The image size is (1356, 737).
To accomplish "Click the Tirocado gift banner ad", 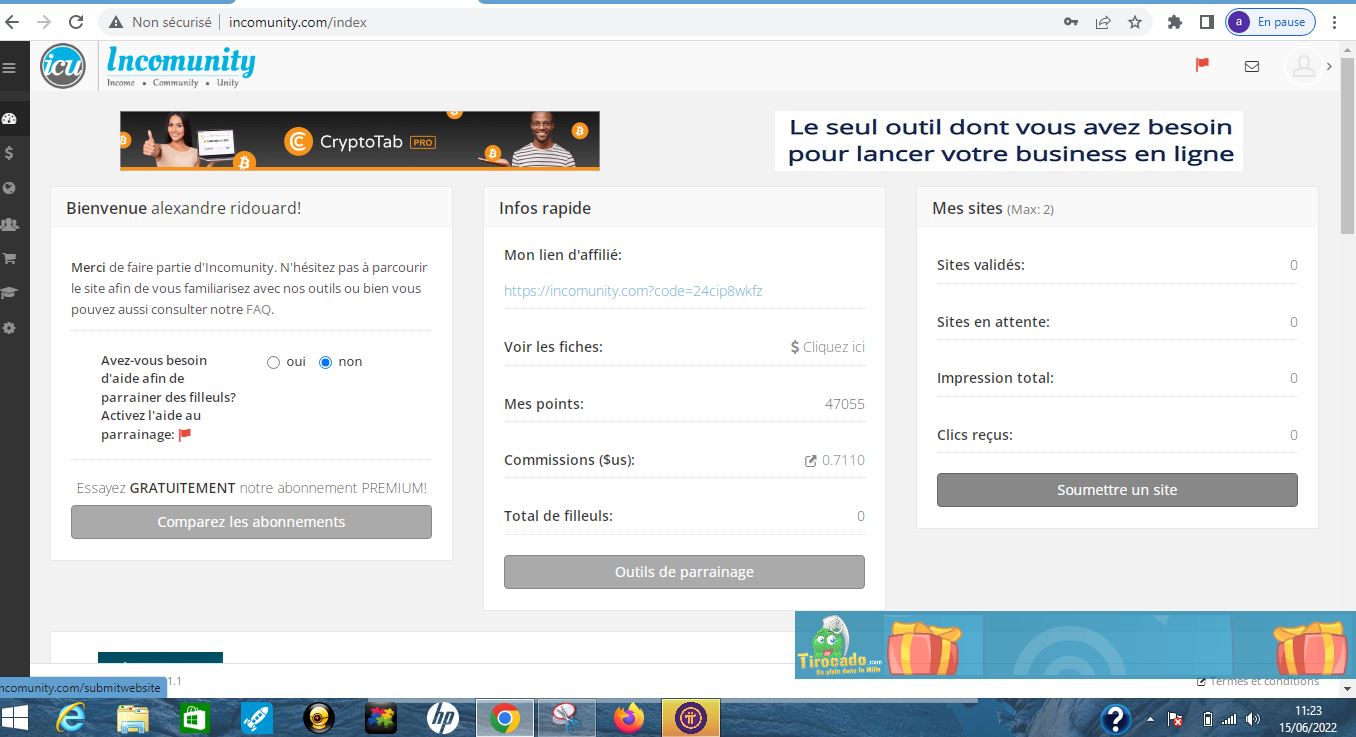I will click(1075, 645).
